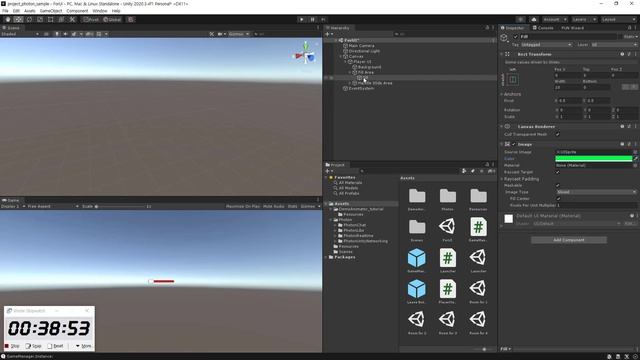The height and width of the screenshot is (360, 640).
Task: Click the Reset button in stopwatch window
Action: [x=55, y=346]
